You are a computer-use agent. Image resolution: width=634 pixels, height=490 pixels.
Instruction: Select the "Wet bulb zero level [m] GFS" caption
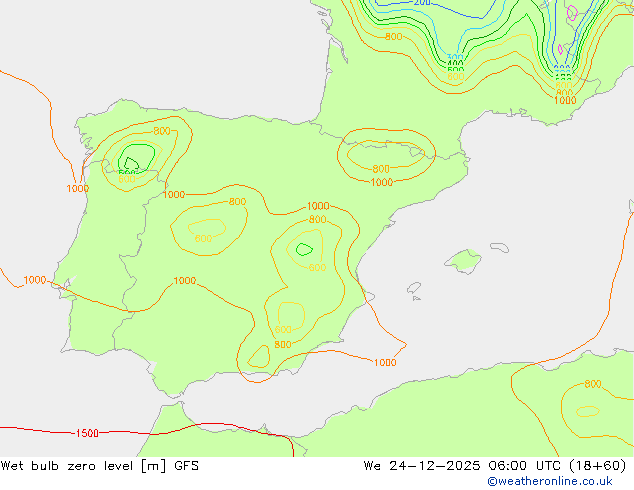pyautogui.click(x=99, y=466)
